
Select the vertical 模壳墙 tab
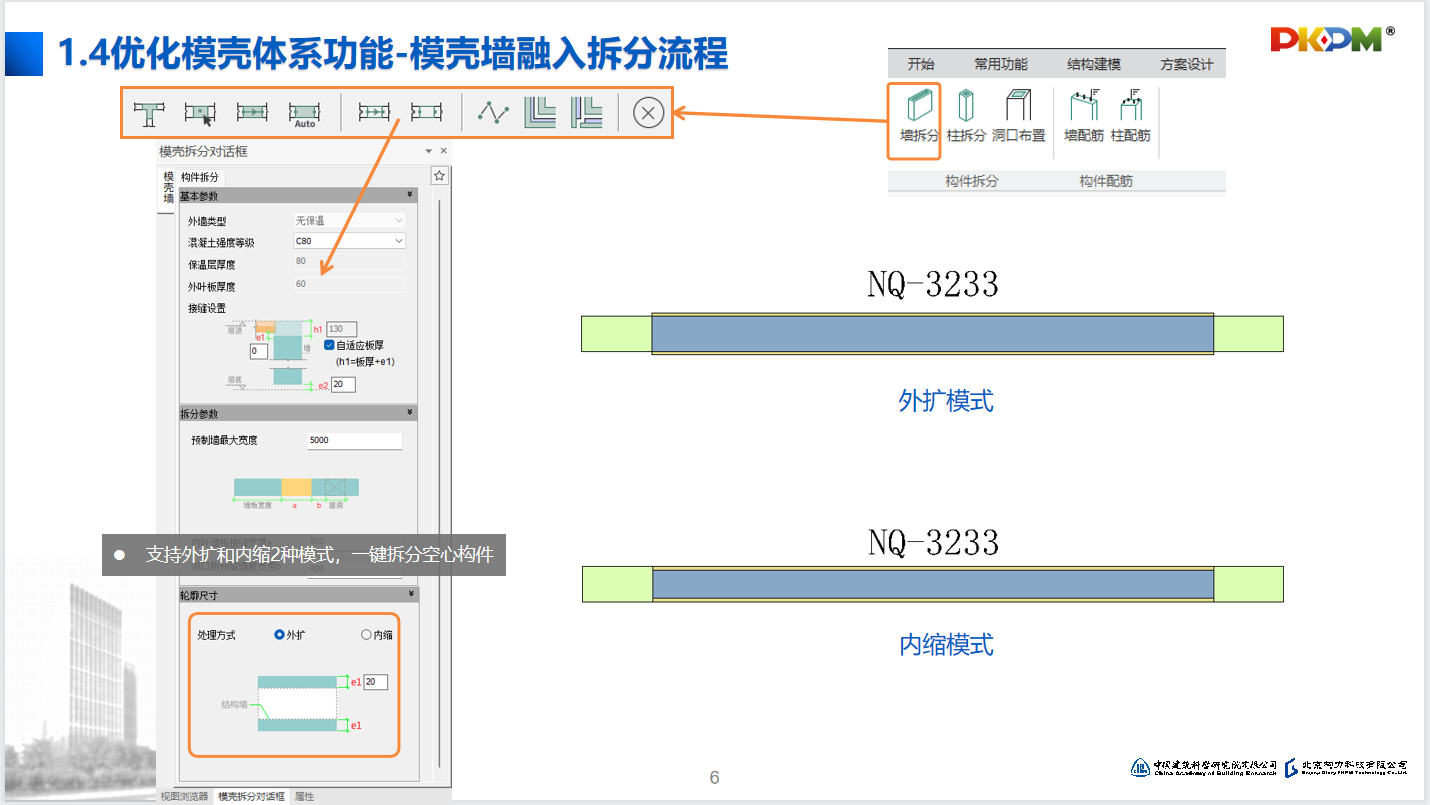pyautogui.click(x=167, y=188)
